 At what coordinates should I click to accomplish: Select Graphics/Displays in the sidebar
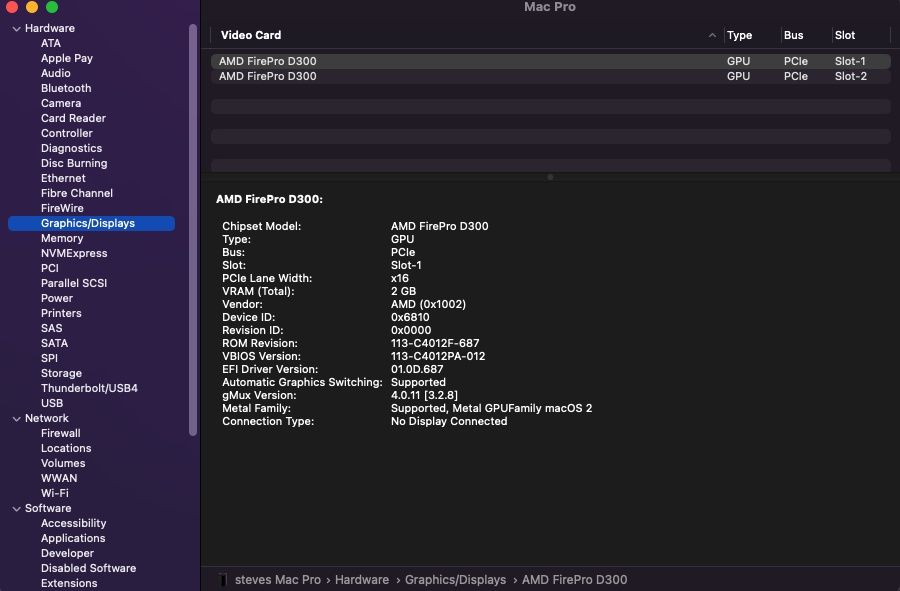click(91, 223)
